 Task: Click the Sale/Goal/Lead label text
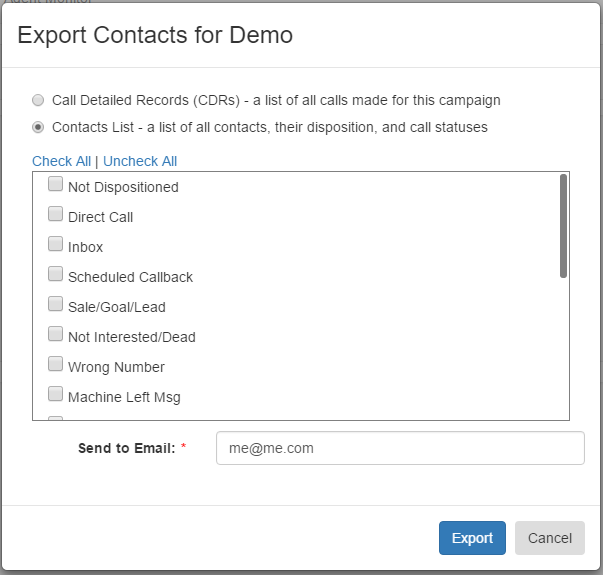117,307
